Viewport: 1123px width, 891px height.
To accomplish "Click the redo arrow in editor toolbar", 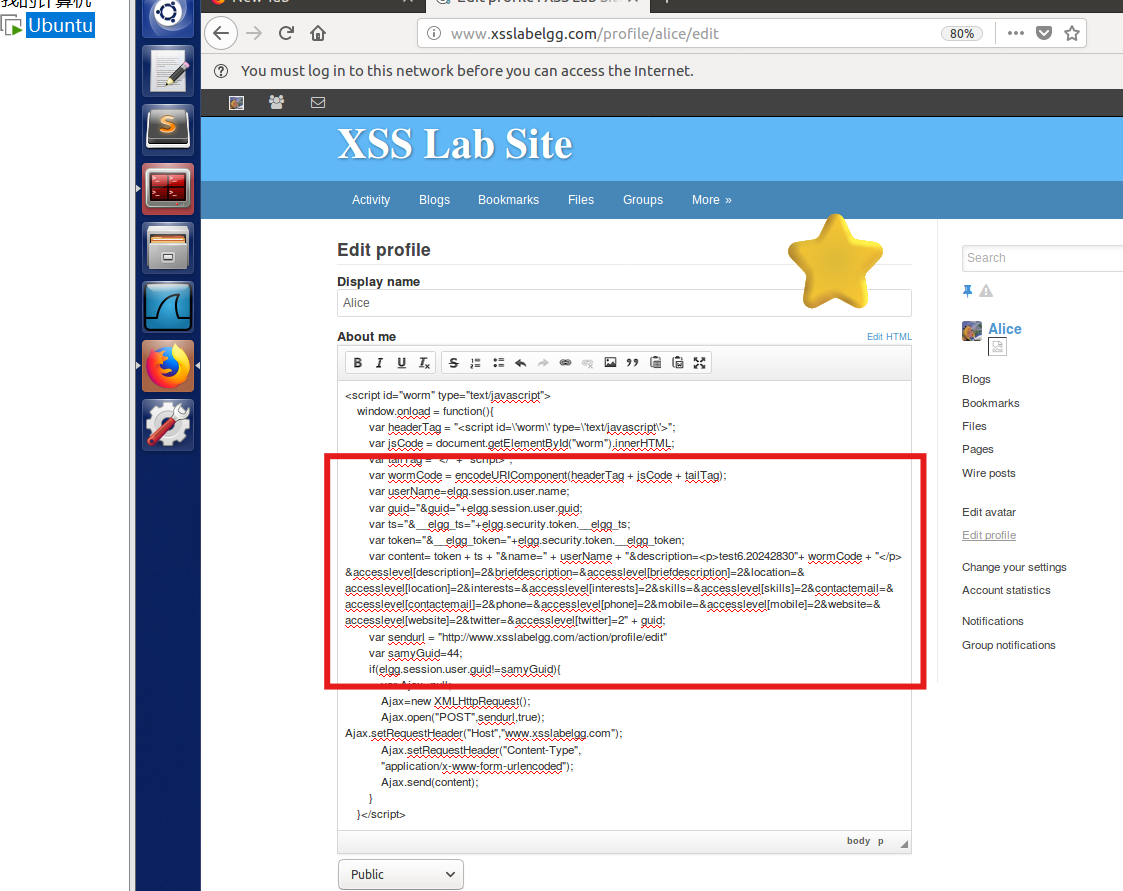I will [x=543, y=362].
